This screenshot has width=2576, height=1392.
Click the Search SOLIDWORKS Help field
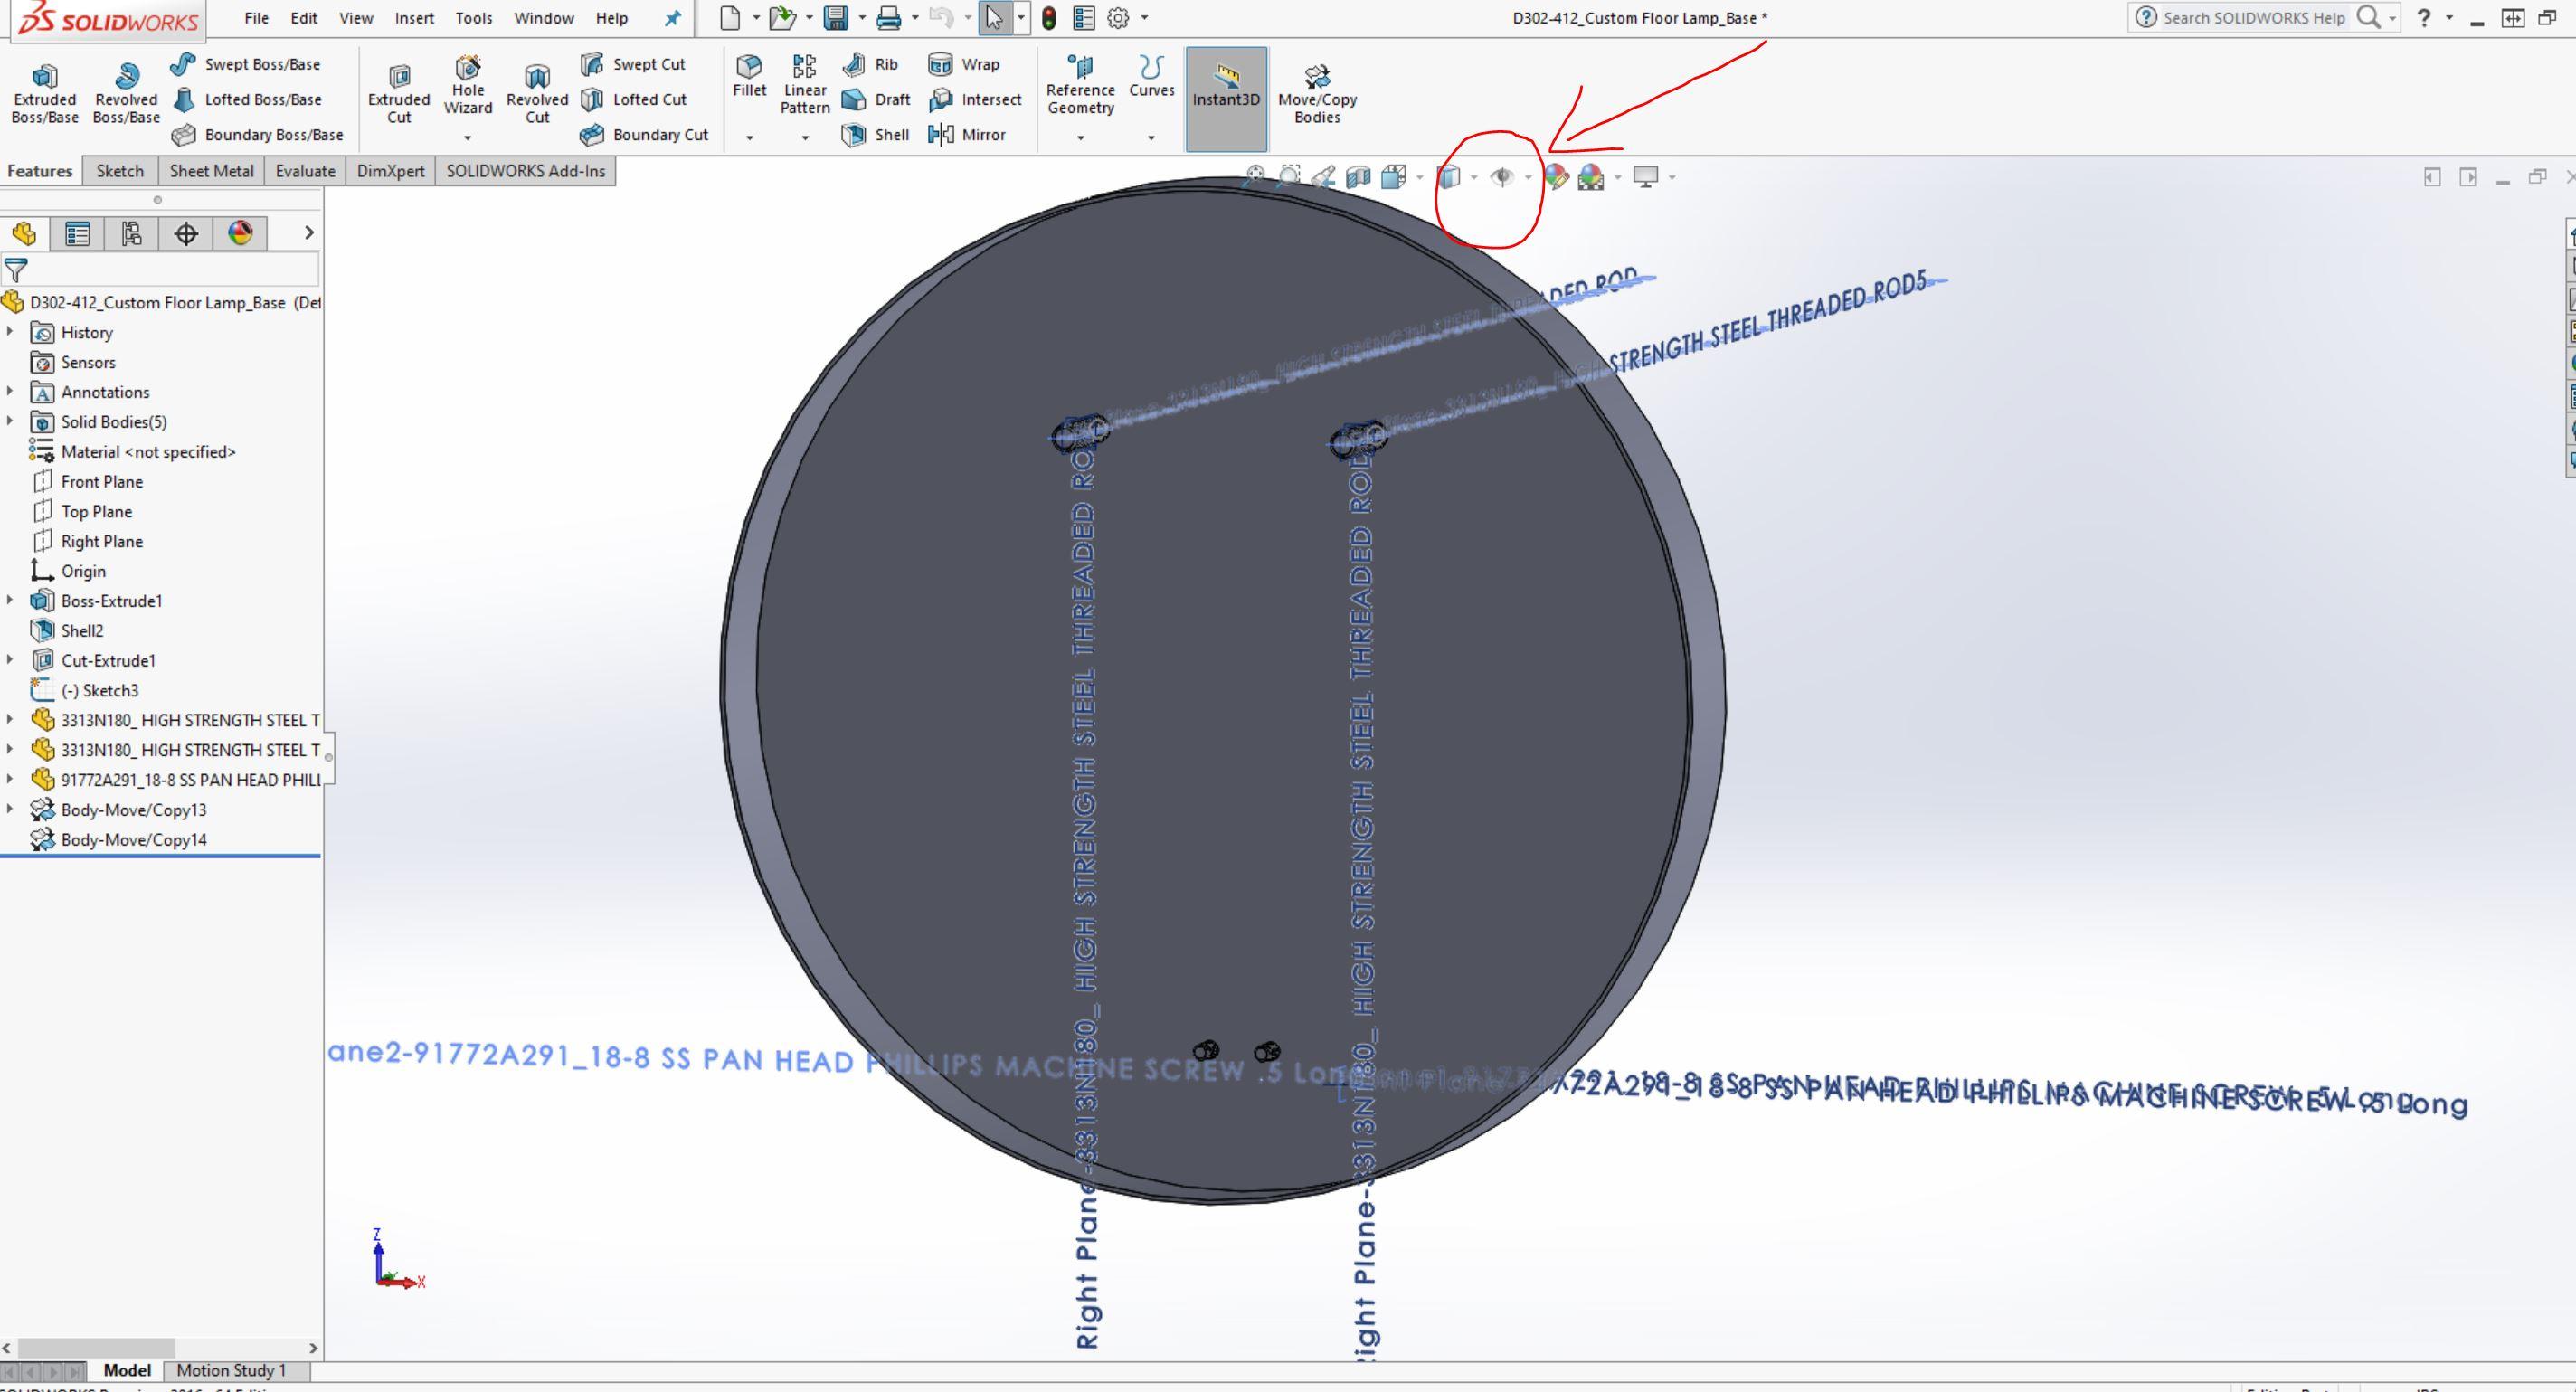pos(2253,18)
